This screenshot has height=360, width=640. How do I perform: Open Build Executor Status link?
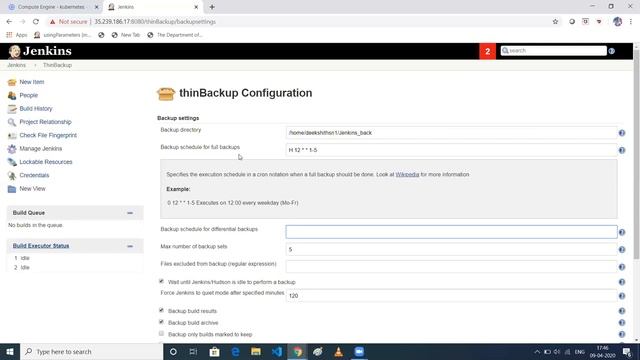click(x=41, y=246)
